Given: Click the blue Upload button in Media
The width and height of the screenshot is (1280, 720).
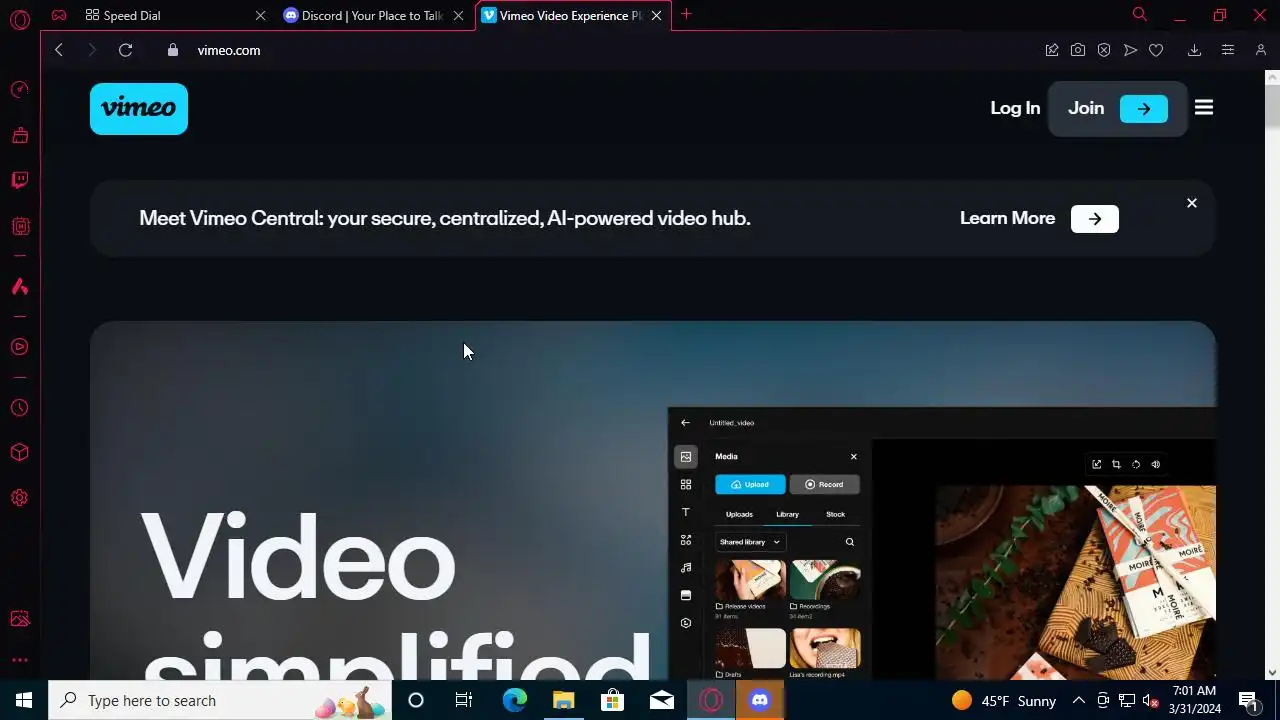Looking at the screenshot, I should [750, 484].
